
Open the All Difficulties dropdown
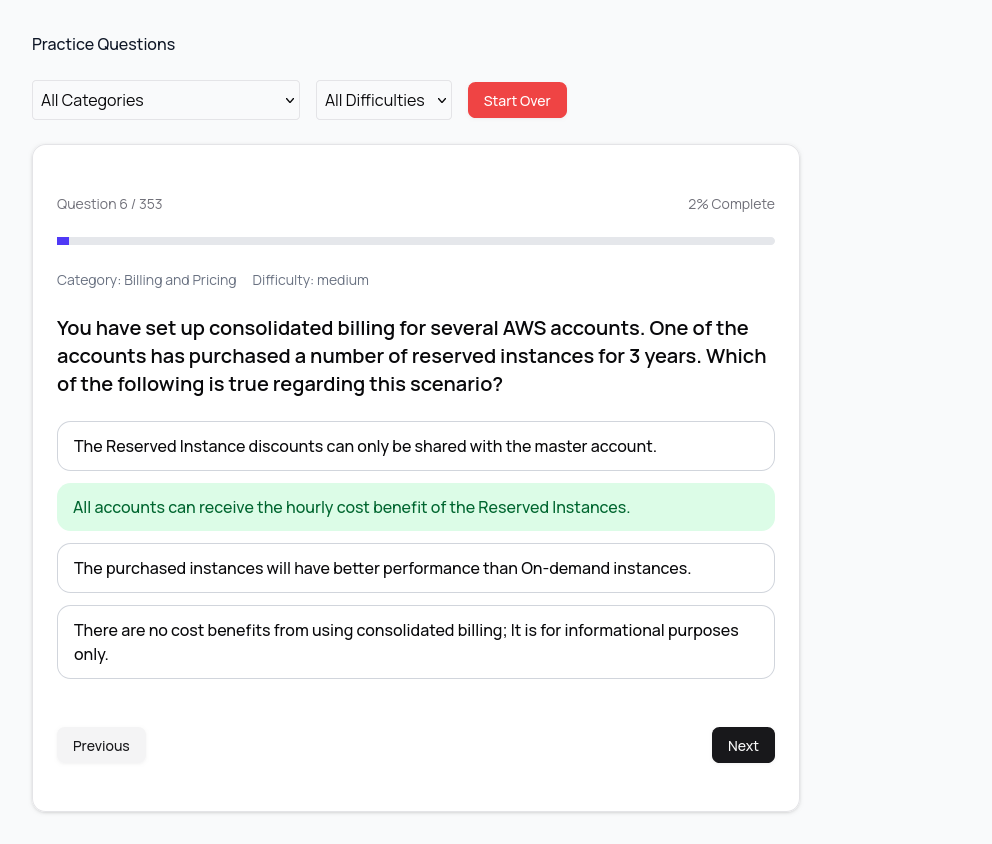point(384,100)
